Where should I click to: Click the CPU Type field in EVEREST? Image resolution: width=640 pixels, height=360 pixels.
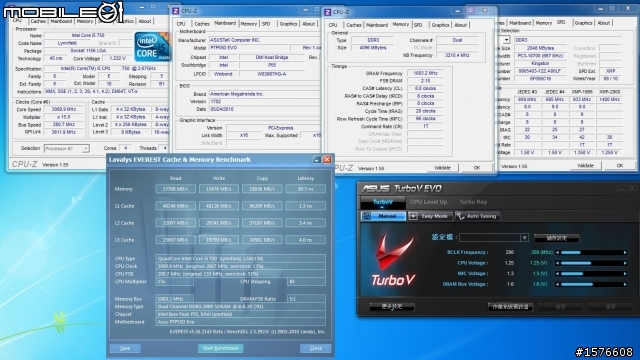click(240, 258)
